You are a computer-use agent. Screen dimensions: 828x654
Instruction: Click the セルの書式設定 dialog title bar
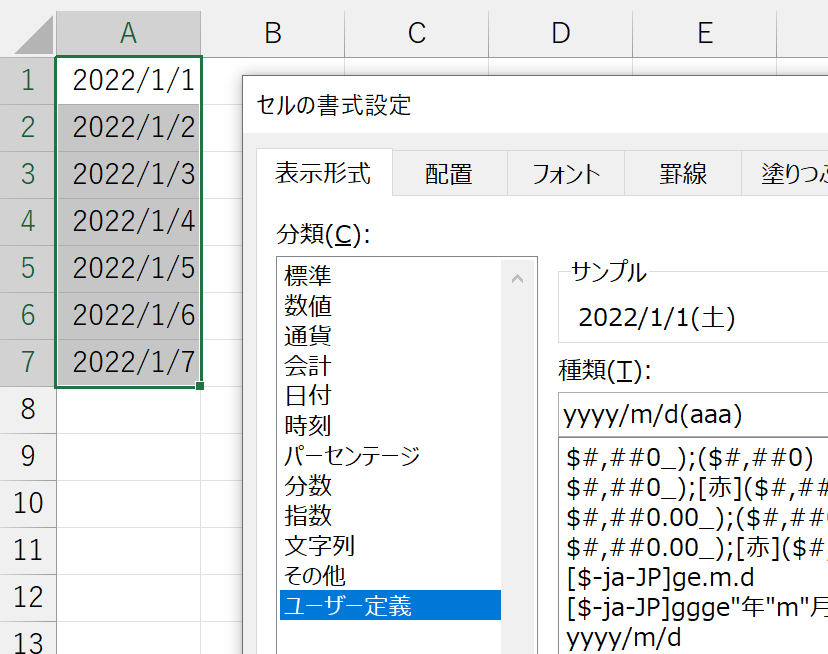tap(535, 105)
